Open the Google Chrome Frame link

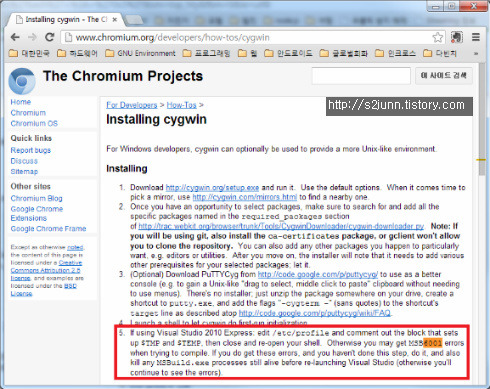pos(48,229)
